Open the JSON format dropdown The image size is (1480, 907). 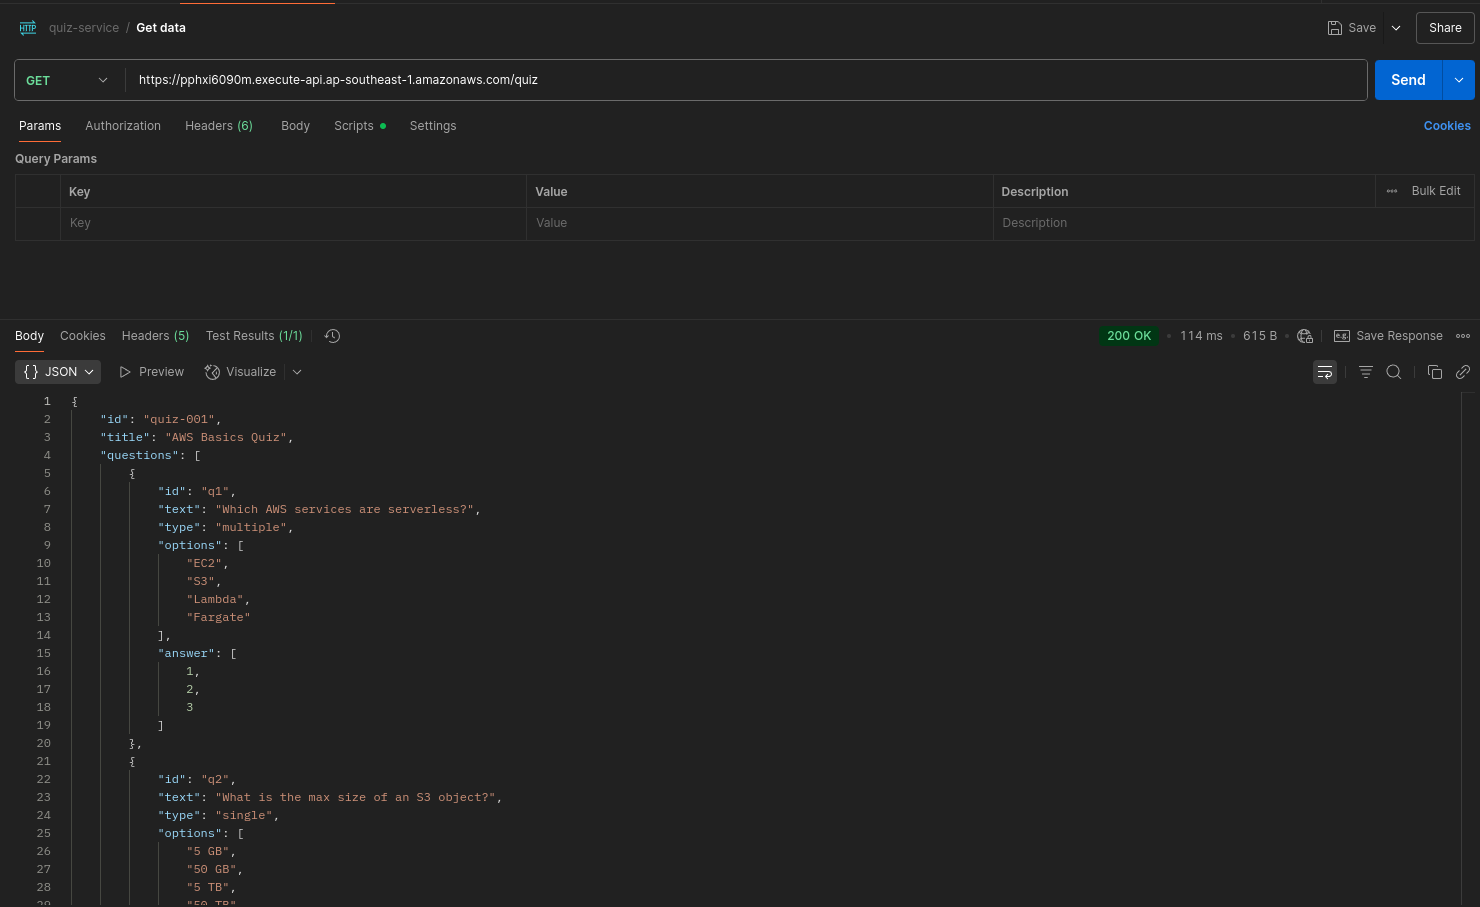[58, 372]
